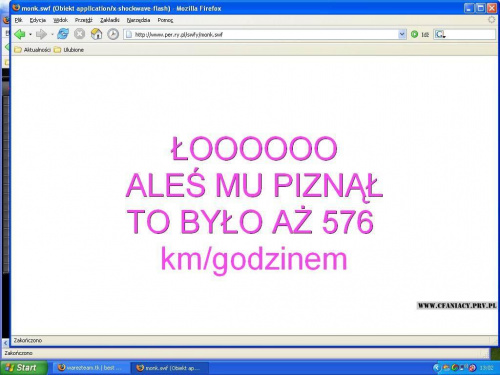Click monk.swf taskbar window button
Screen dimensions: 500x375
(169, 368)
